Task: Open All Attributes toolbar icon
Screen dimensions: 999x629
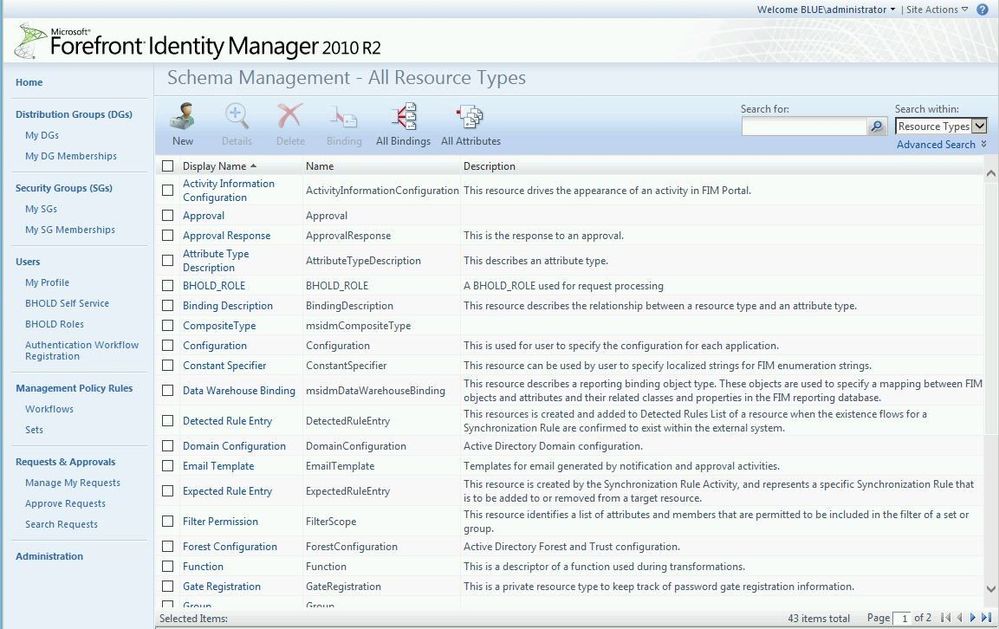Action: 470,117
